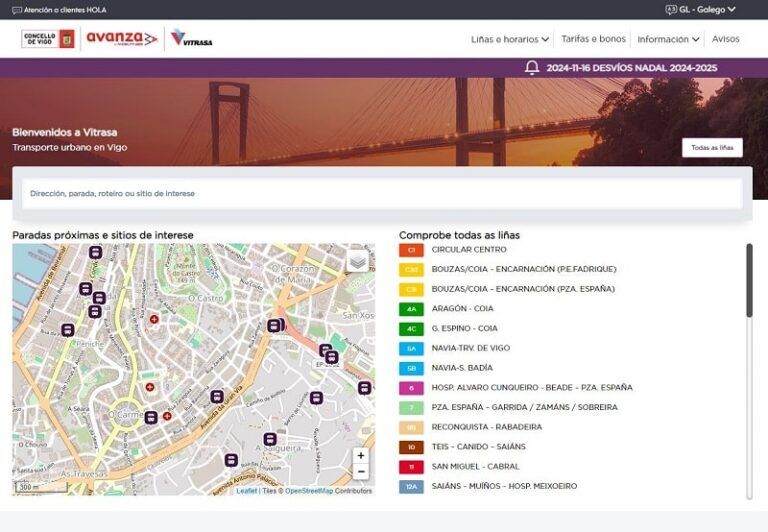
Task: Open the OpenStreetMap attribution link
Action: (309, 490)
